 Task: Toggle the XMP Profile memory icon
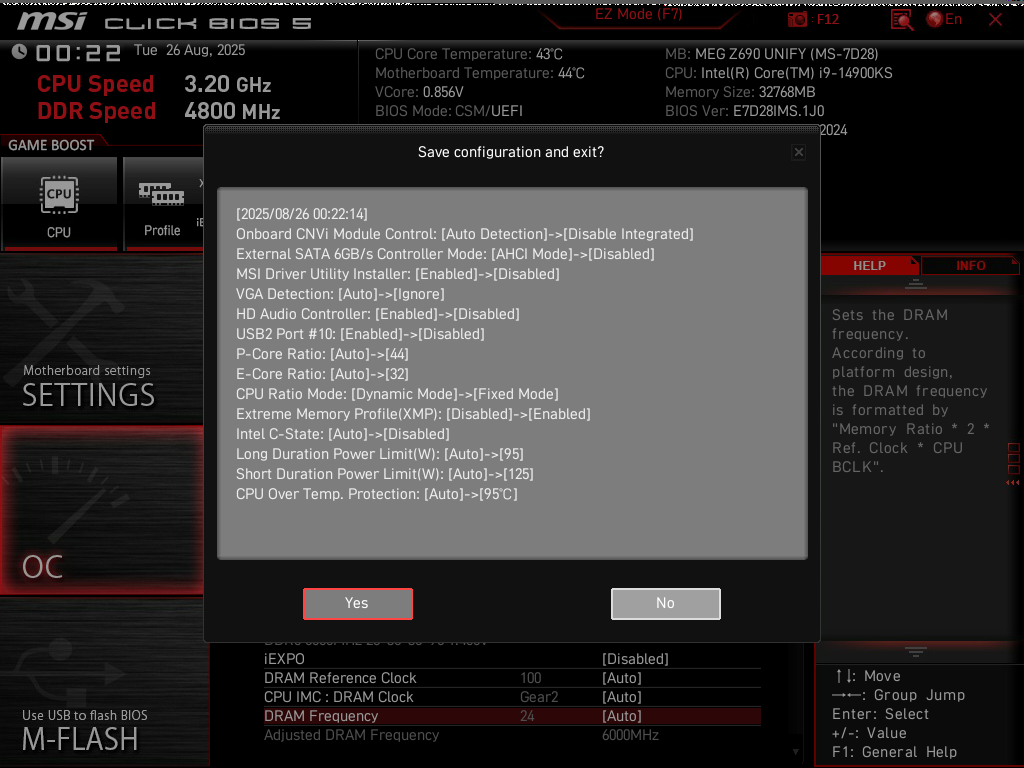click(x=163, y=204)
